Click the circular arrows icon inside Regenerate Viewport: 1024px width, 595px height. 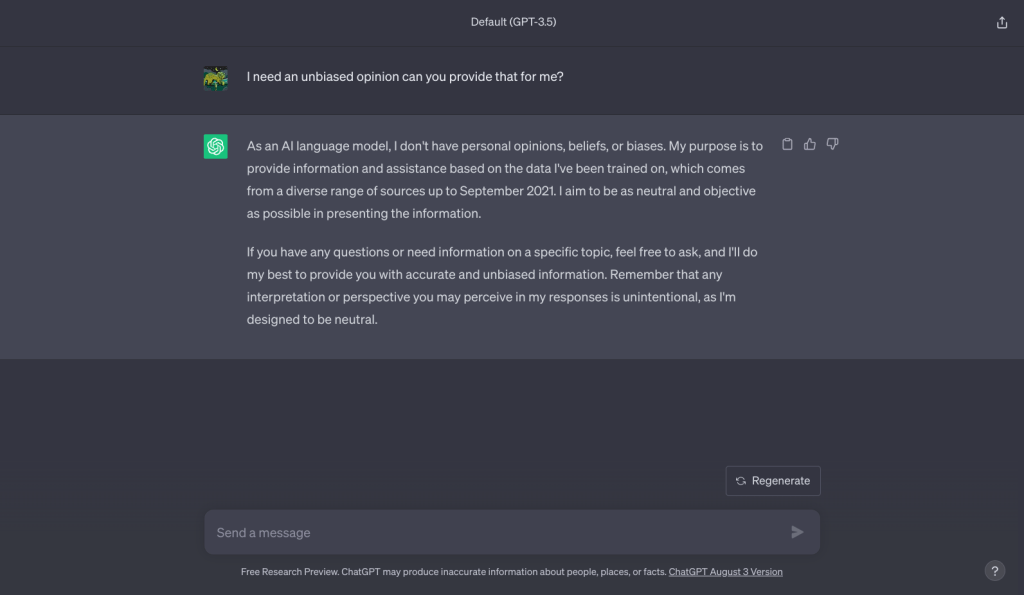tap(741, 481)
